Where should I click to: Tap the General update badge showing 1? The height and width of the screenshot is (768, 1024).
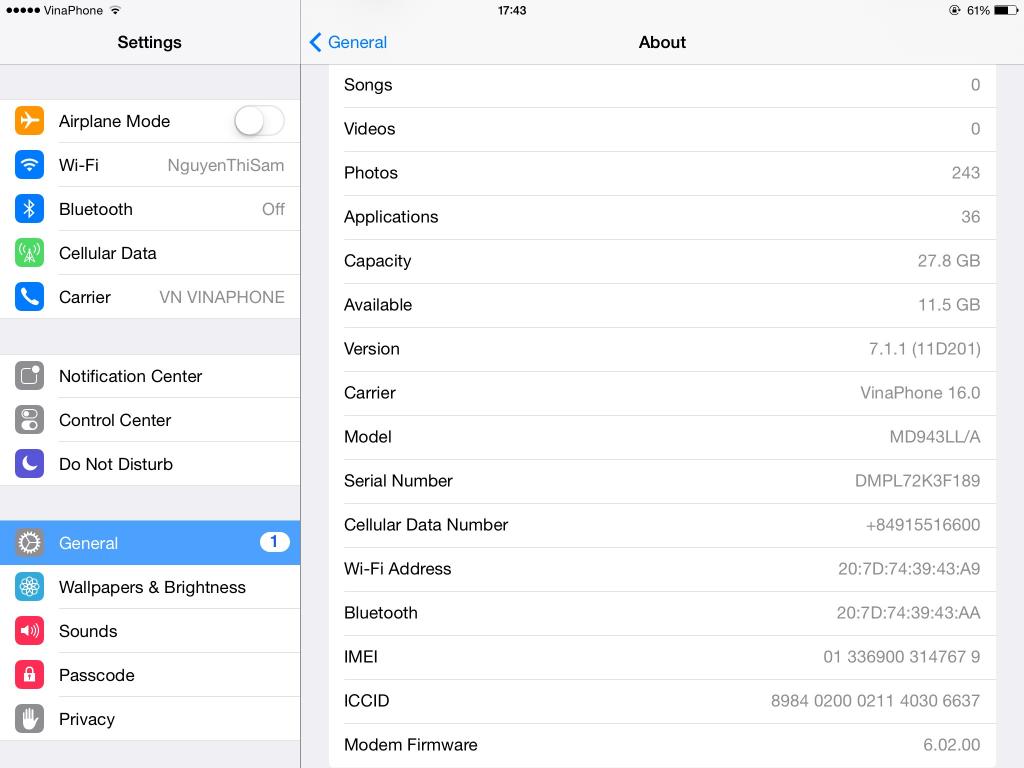pos(274,542)
